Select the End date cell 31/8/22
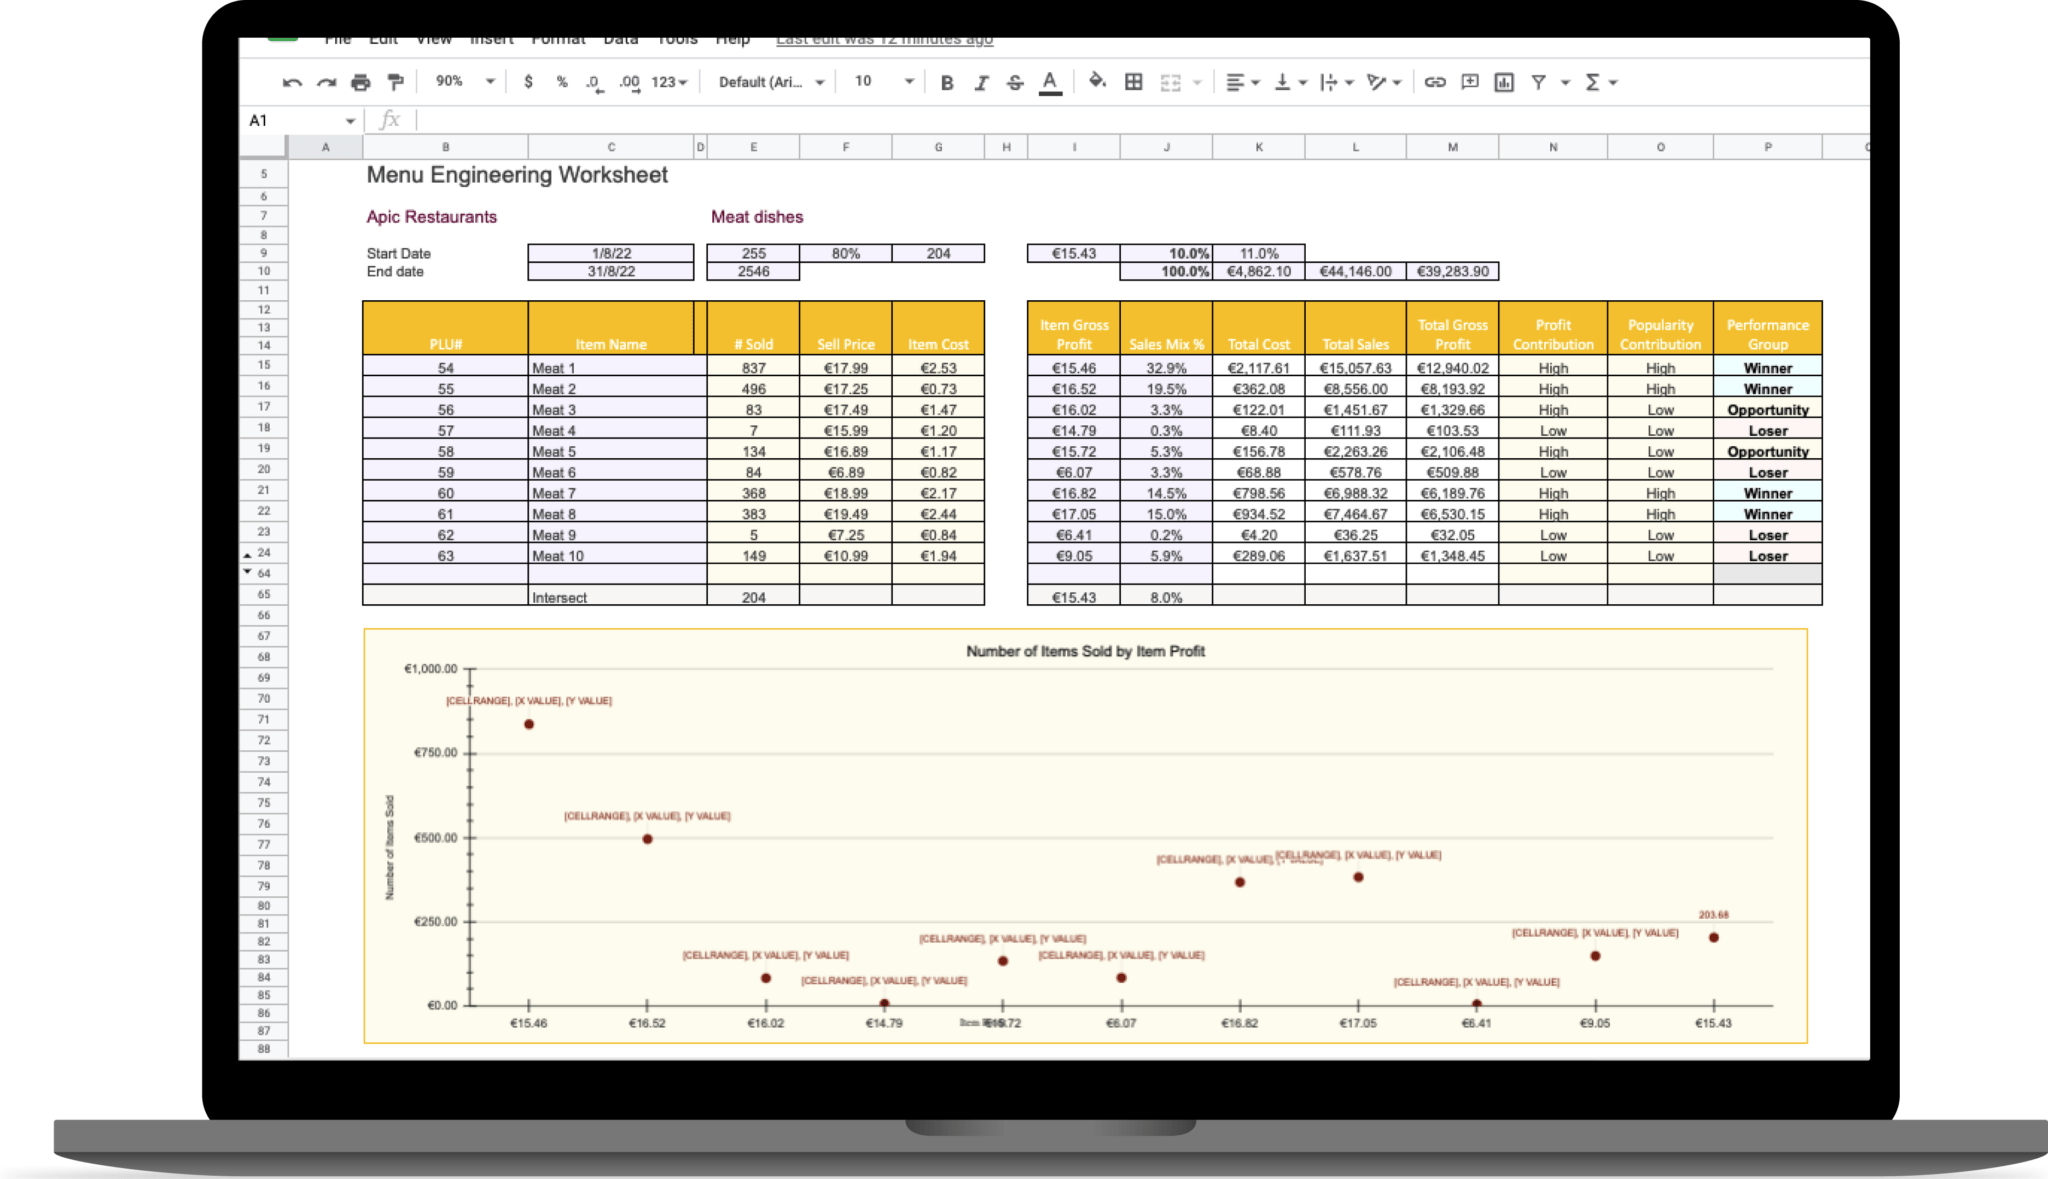Image resolution: width=2048 pixels, height=1179 pixels. [611, 271]
